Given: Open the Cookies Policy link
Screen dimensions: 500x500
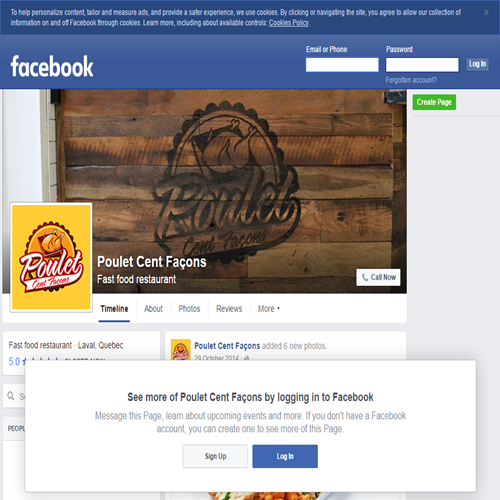Looking at the screenshot, I should pos(289,23).
